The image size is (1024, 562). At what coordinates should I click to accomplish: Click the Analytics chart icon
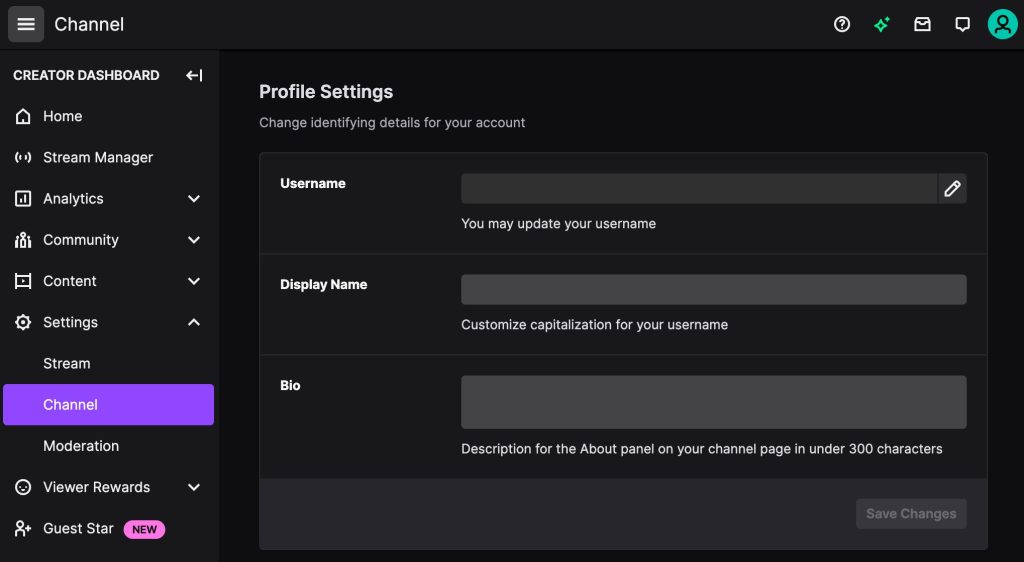[23, 198]
